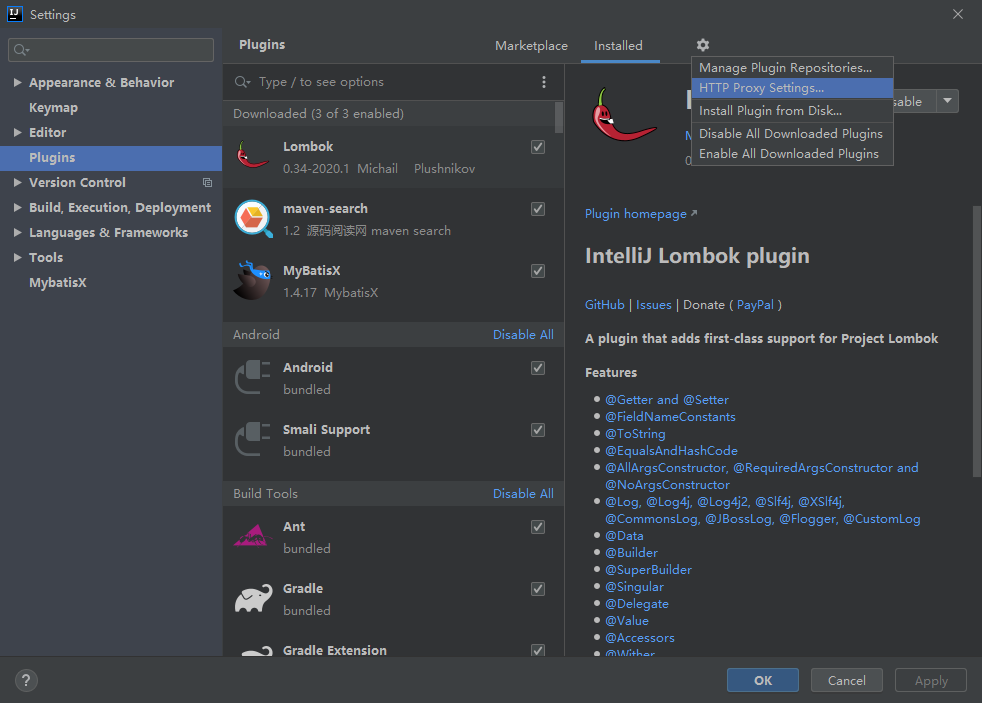Select Manage Plugin Repositories menu item

(792, 68)
